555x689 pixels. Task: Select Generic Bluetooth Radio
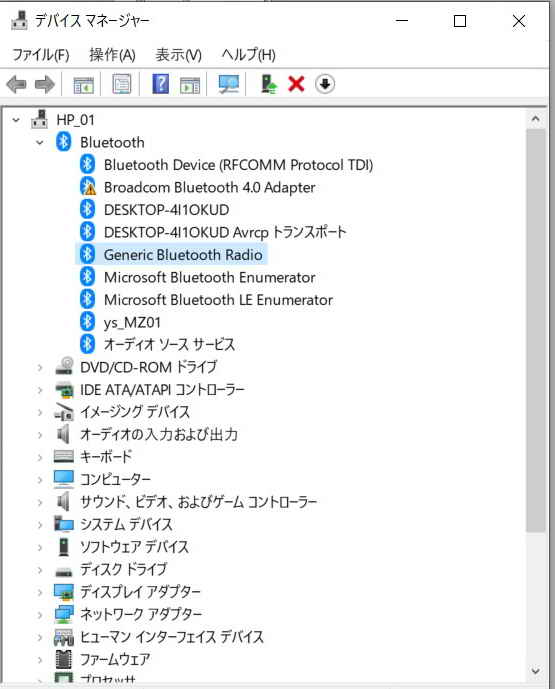(183, 255)
